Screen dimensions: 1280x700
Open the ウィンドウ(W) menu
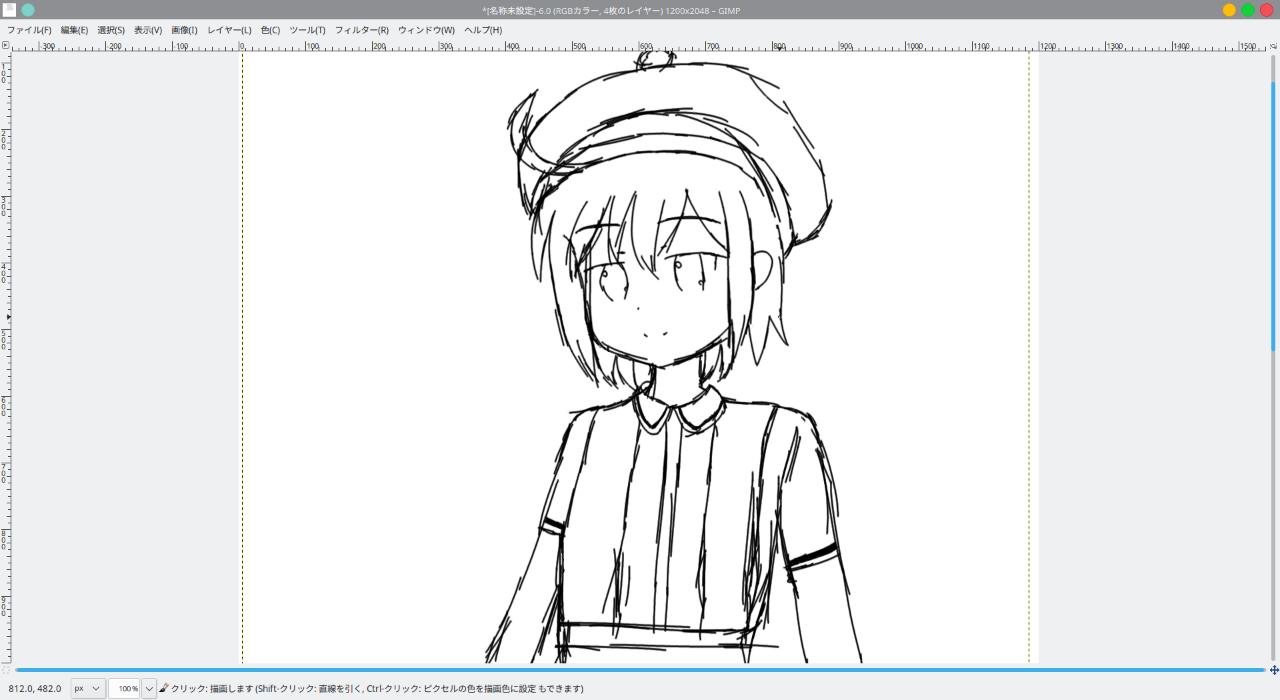(x=426, y=30)
